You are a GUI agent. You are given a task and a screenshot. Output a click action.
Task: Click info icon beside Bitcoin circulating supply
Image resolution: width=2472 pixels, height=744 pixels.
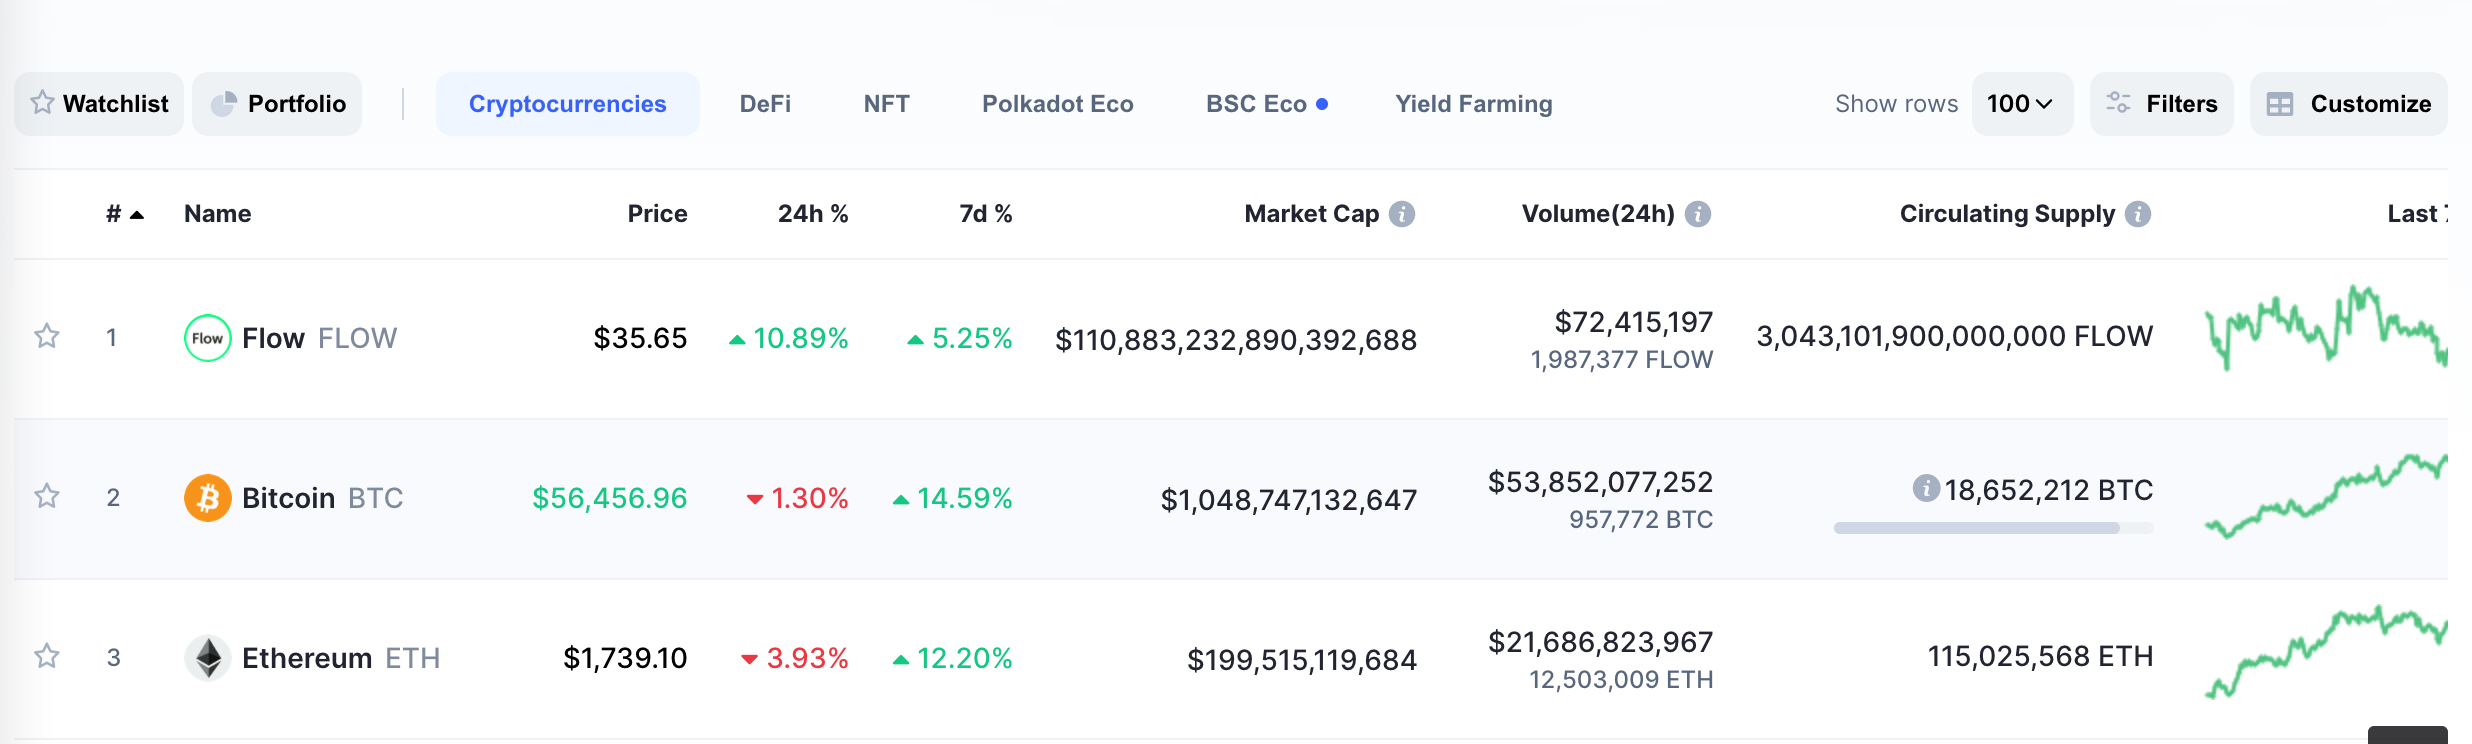(1925, 488)
